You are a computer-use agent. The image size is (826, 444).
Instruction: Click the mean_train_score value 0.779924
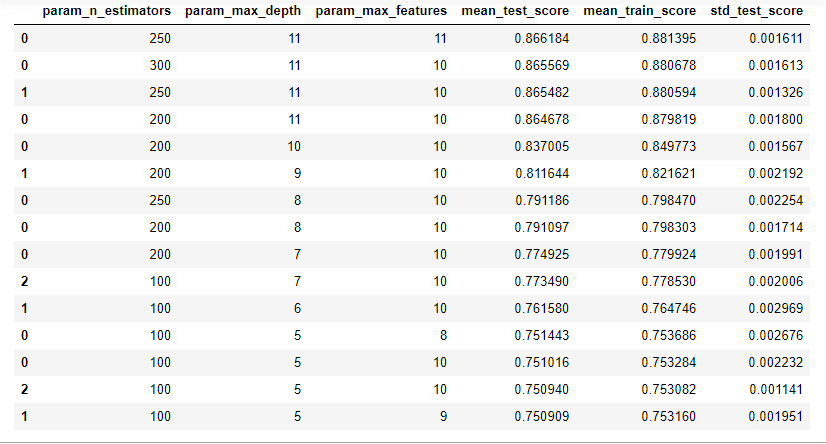669,247
